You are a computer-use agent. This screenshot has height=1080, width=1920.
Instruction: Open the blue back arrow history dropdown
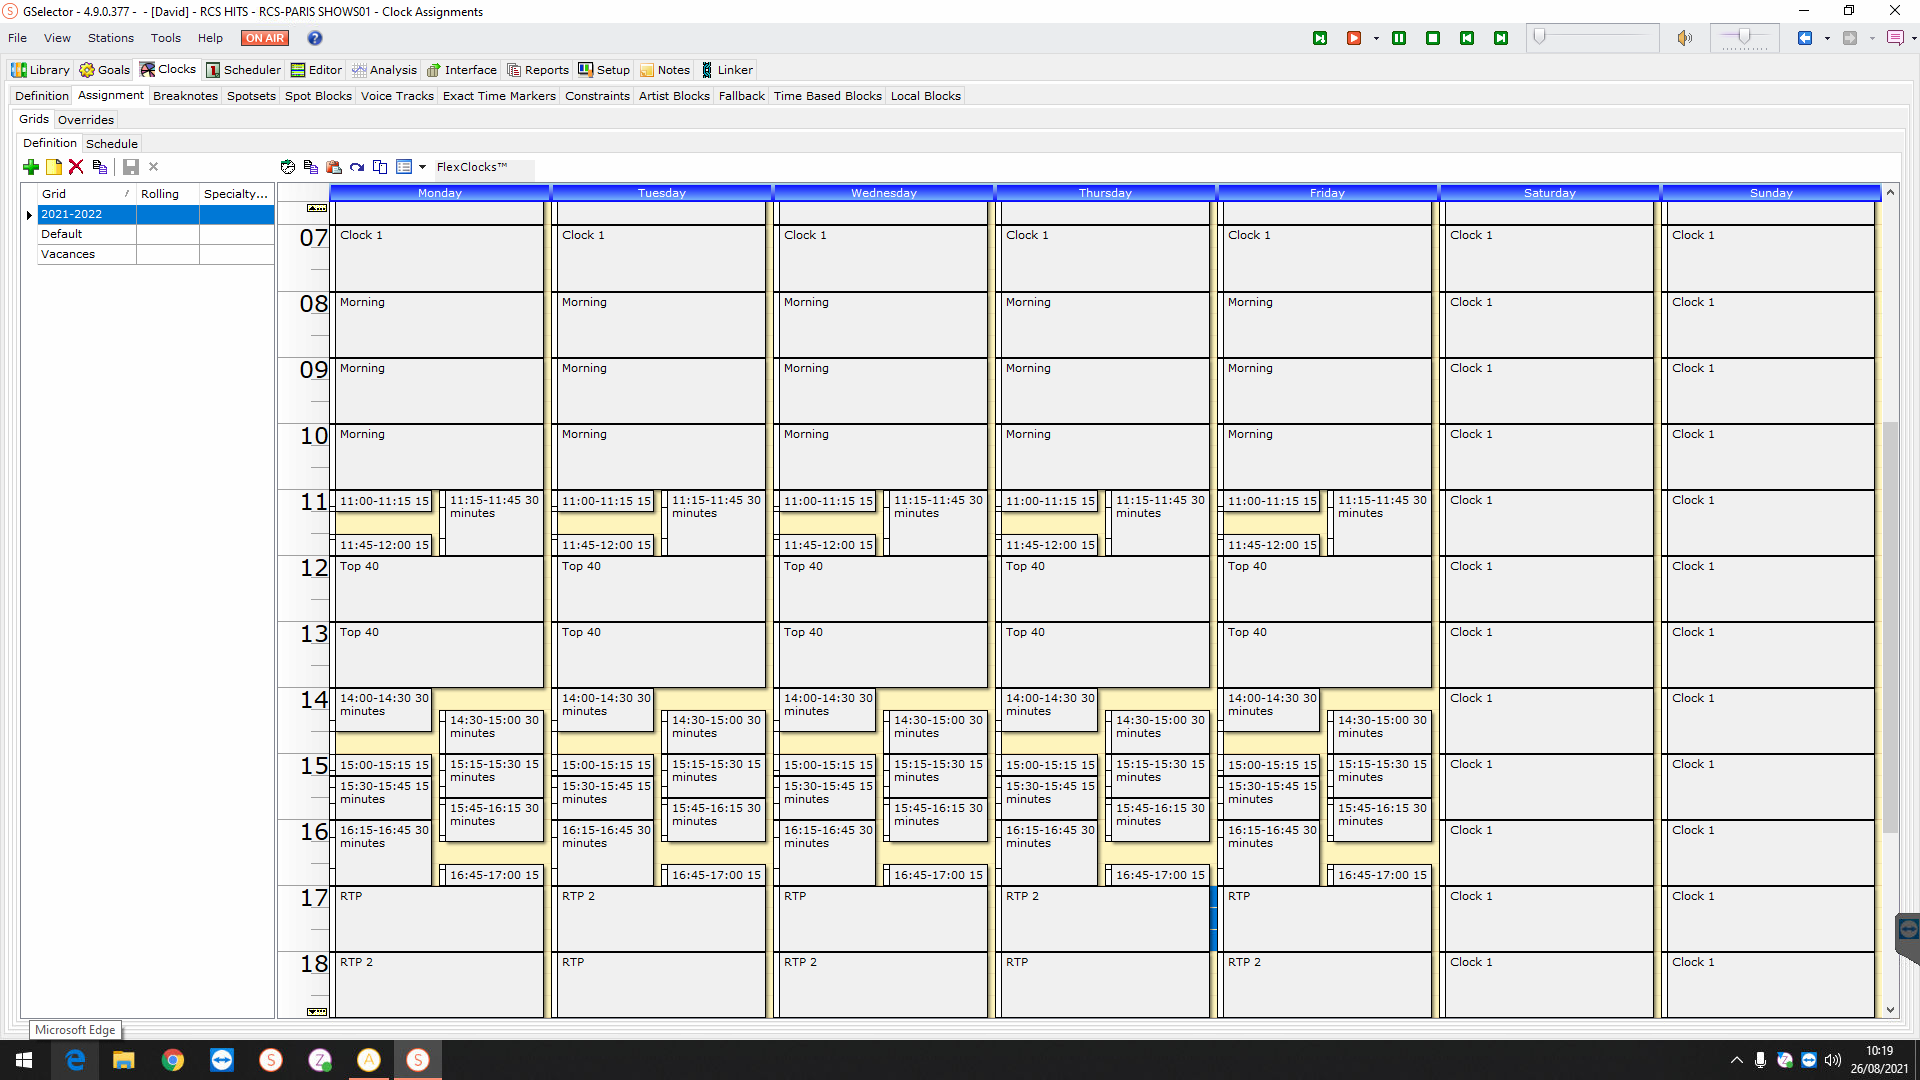1827,39
